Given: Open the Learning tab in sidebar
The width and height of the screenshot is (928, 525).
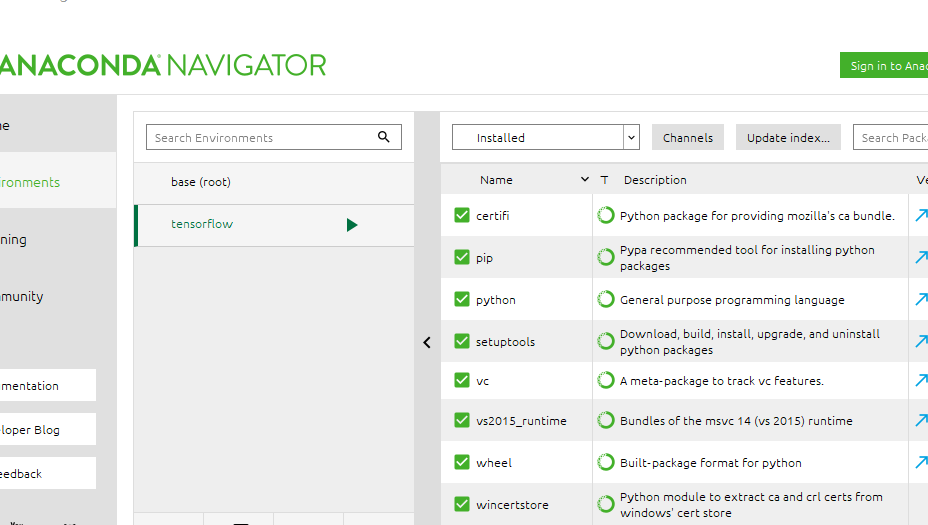Looking at the screenshot, I should (x=58, y=239).
